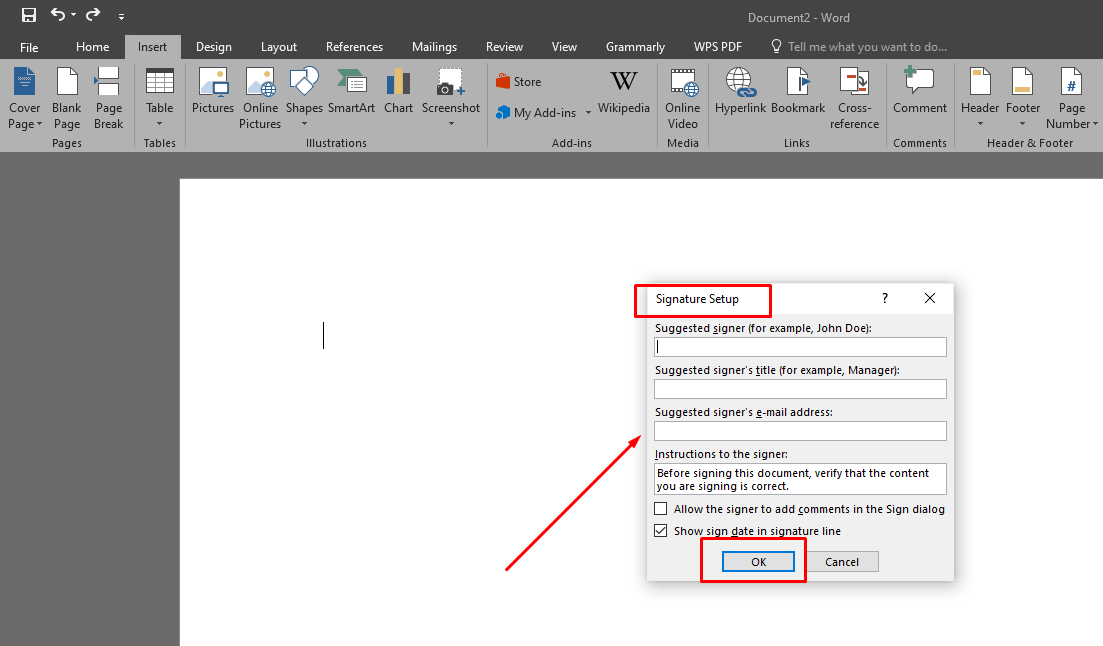Screen dimensions: 1103x646
Task: Insert a Blank Page
Action: (x=66, y=97)
